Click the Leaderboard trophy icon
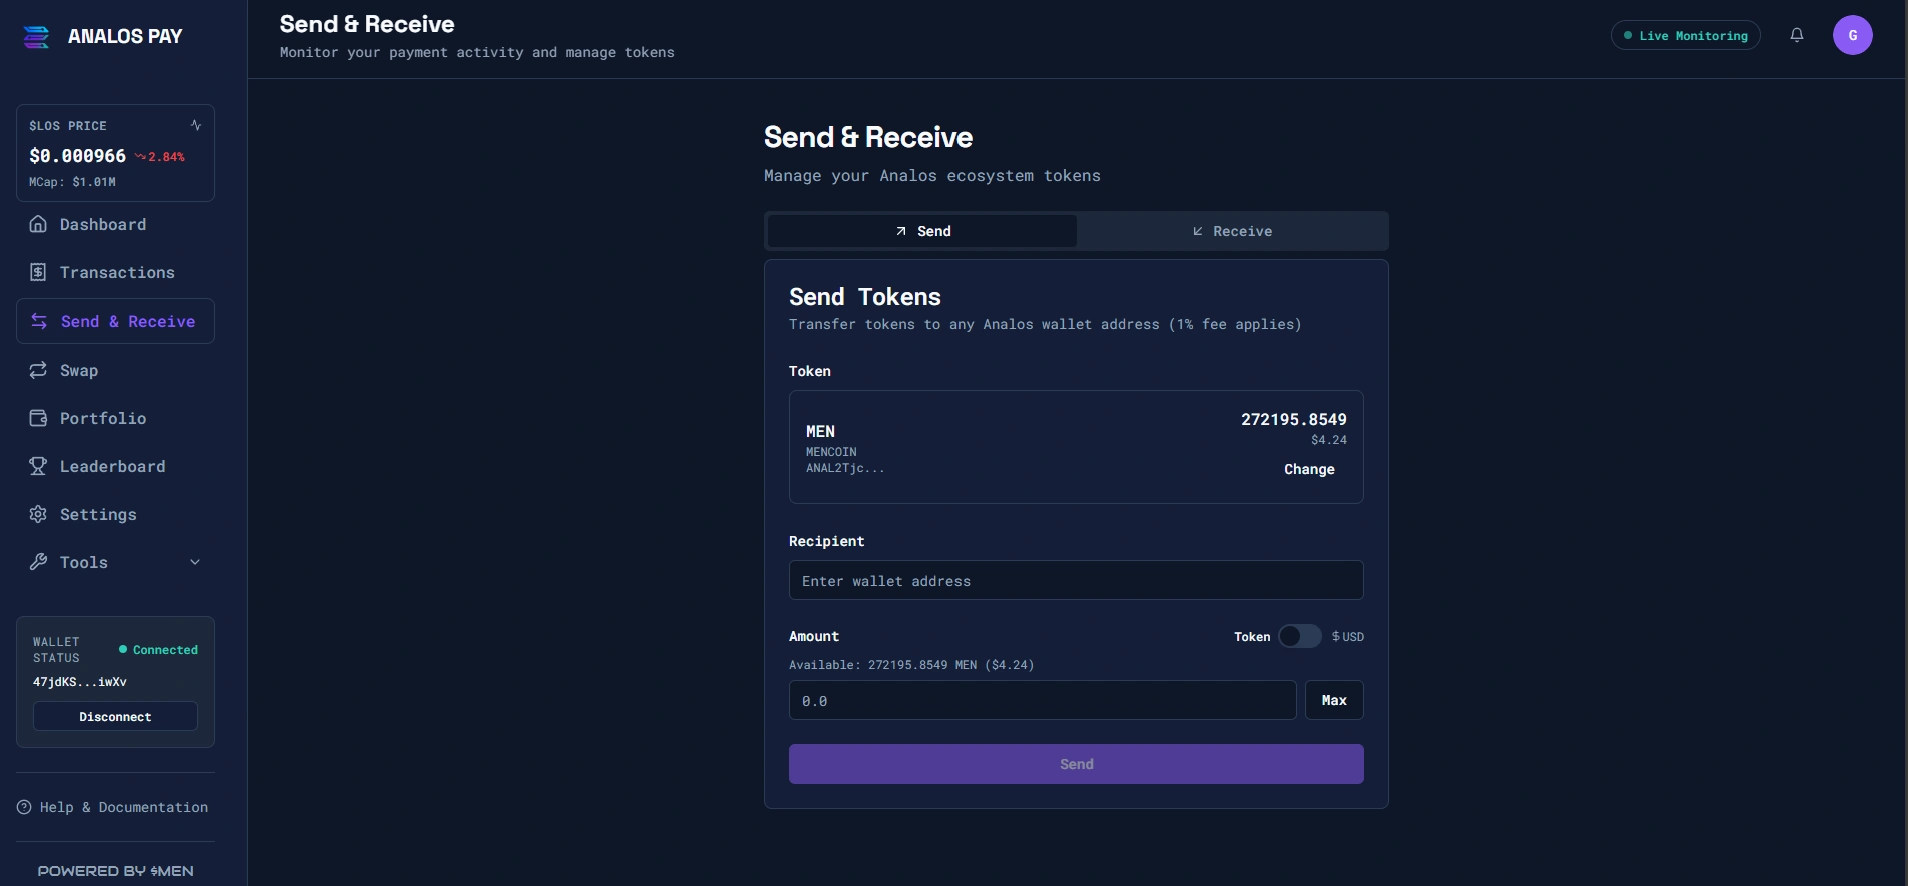 coord(38,466)
